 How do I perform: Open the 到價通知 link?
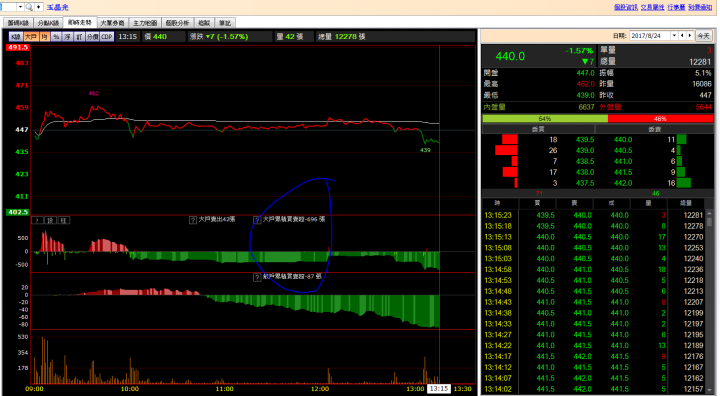pos(700,7)
